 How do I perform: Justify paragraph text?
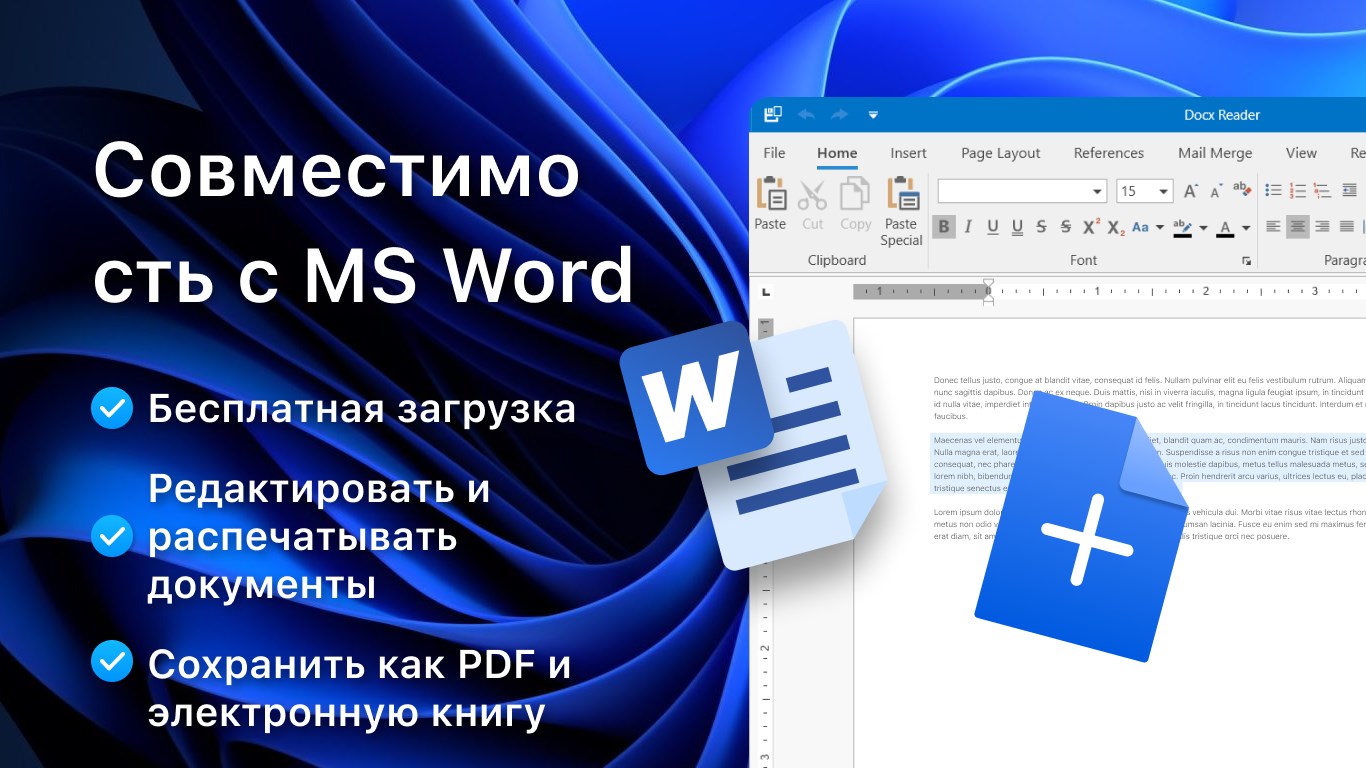[1347, 227]
